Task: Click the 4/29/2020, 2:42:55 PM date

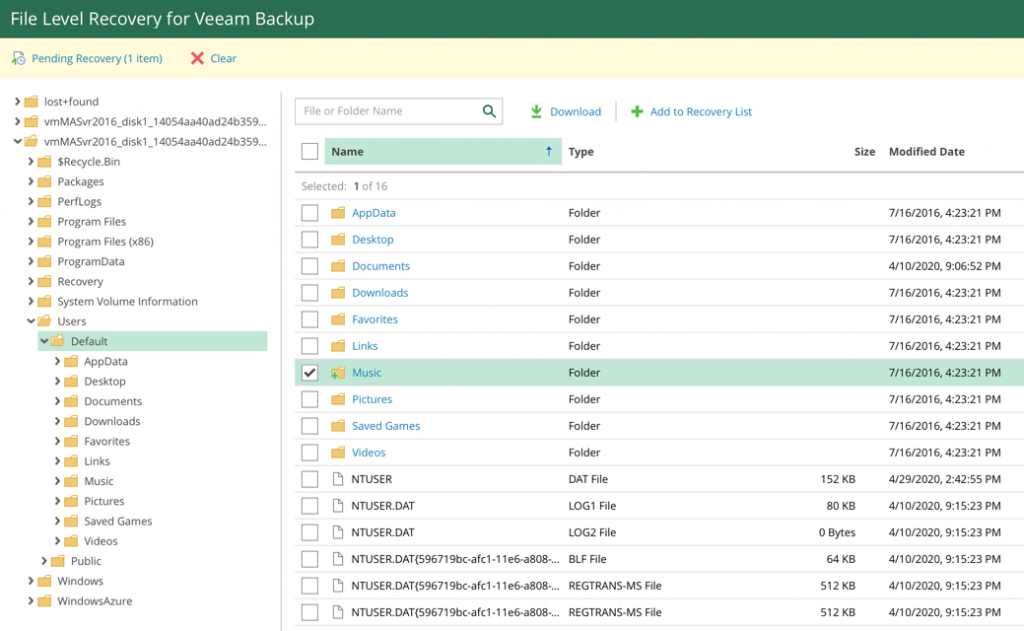Action: coord(944,479)
